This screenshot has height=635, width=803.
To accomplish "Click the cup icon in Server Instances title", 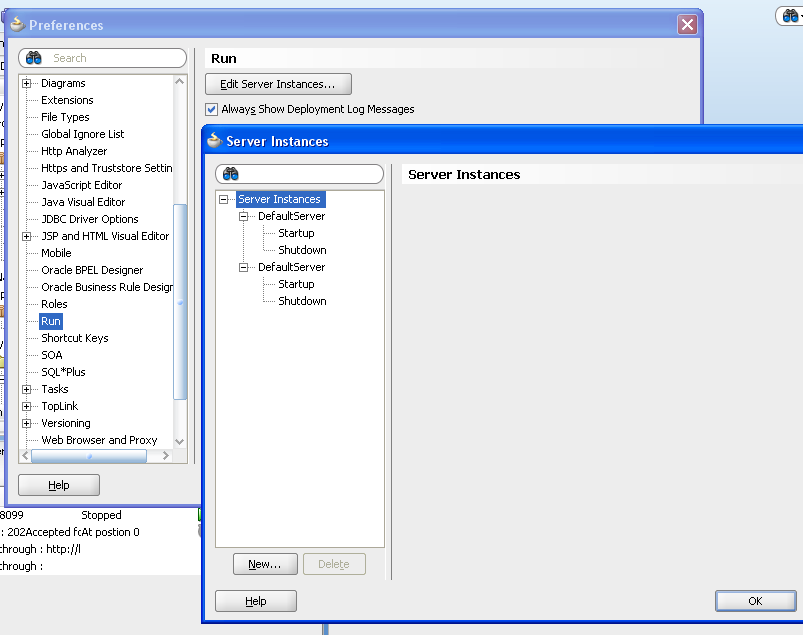I will [214, 140].
